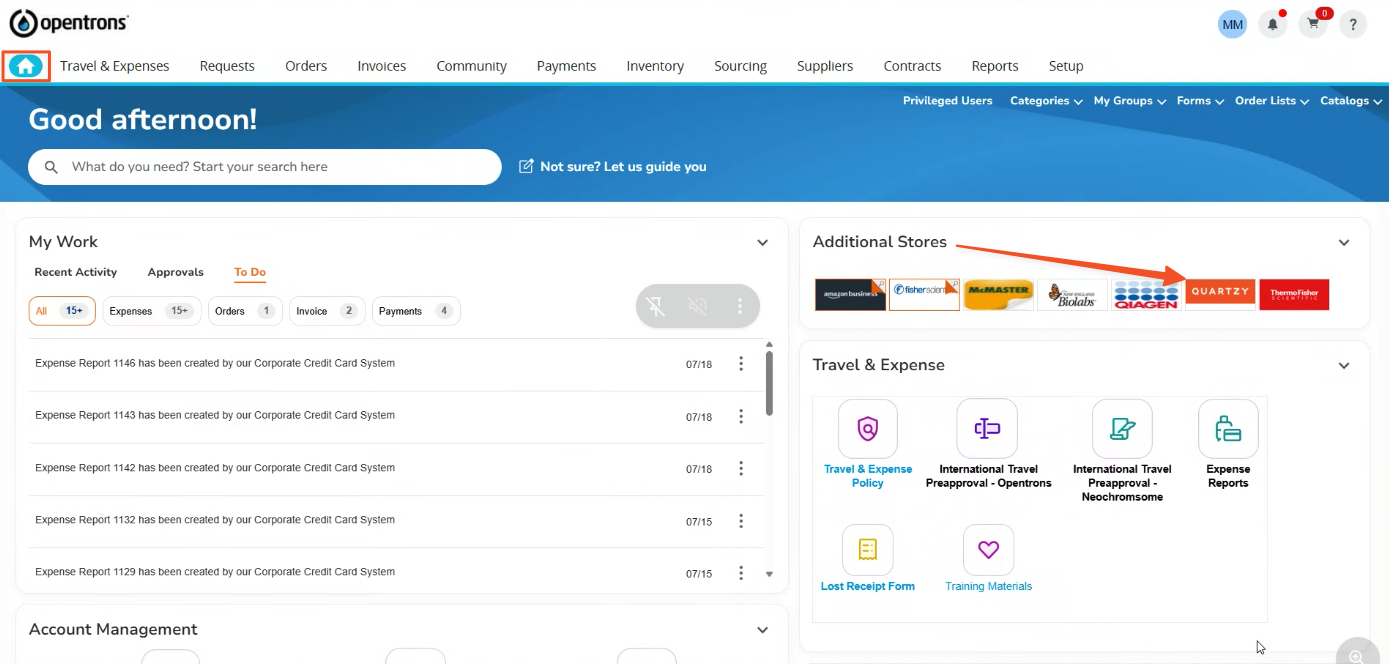Click International Travel Preapproval Neochromsome icon
This screenshot has width=1389, height=664.
pyautogui.click(x=1122, y=429)
